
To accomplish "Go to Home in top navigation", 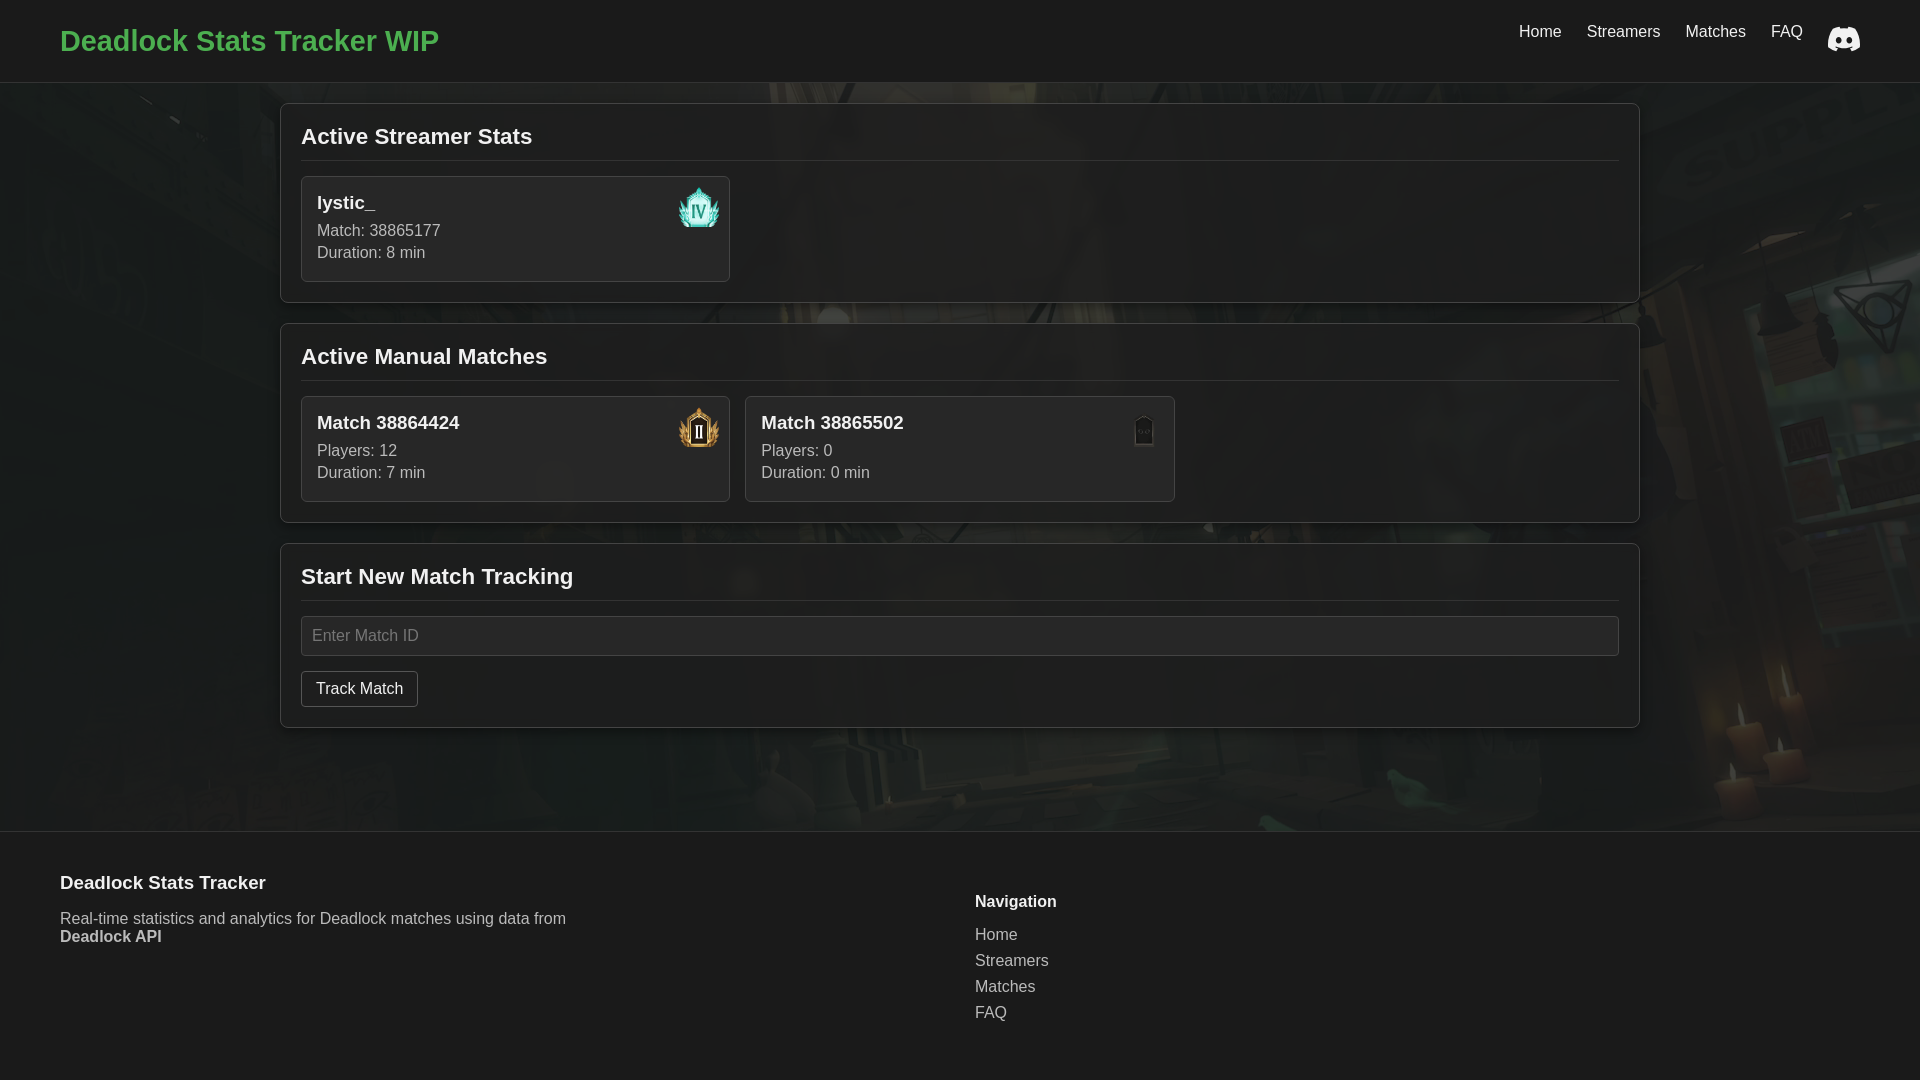I will pyautogui.click(x=1540, y=32).
